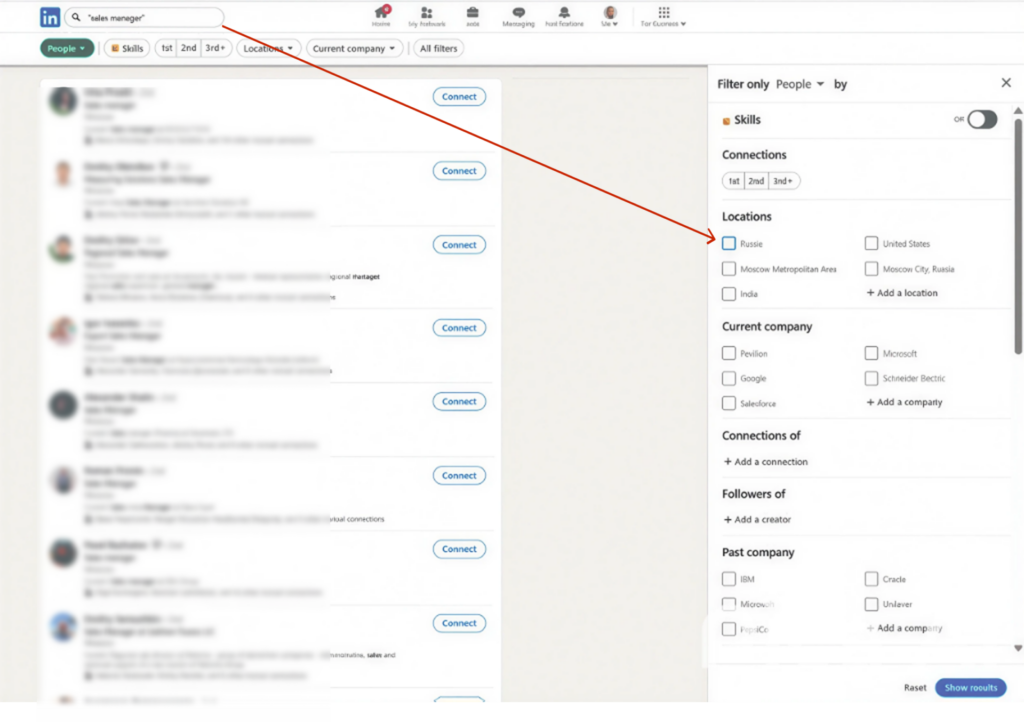Click the LinkedIn logo icon
1024x722 pixels.
point(50,17)
